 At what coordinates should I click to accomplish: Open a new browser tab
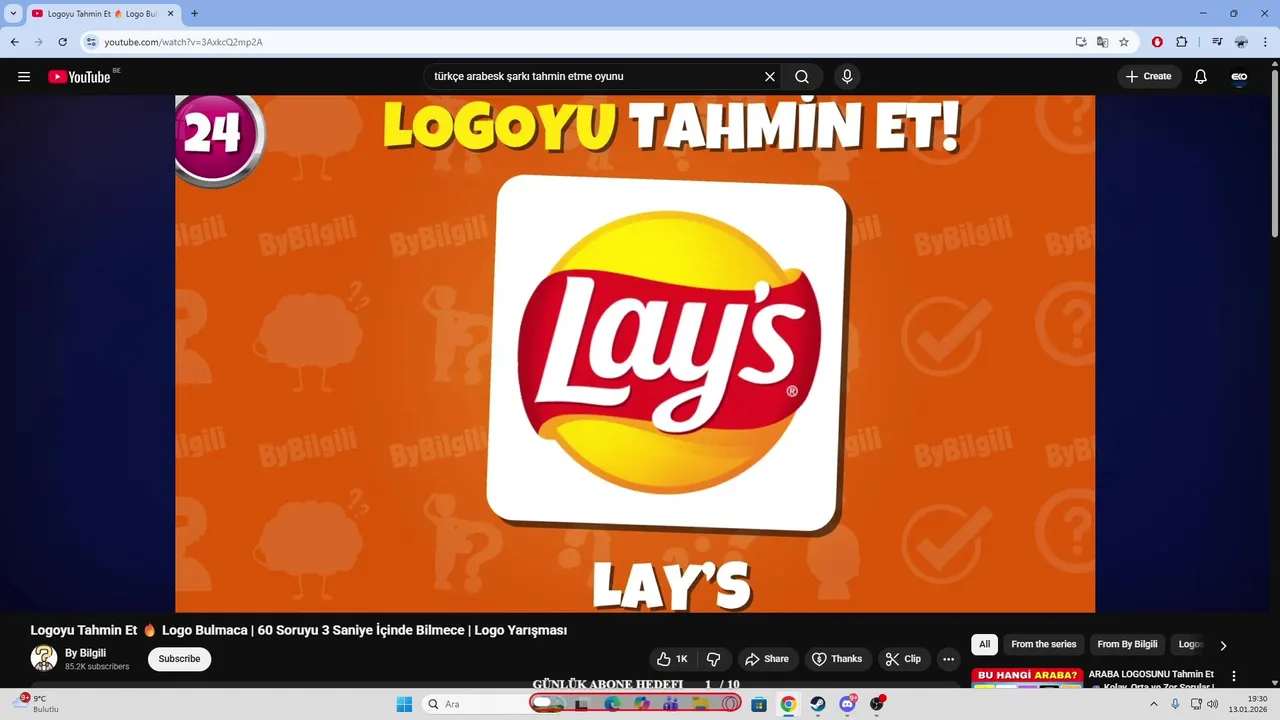point(194,14)
